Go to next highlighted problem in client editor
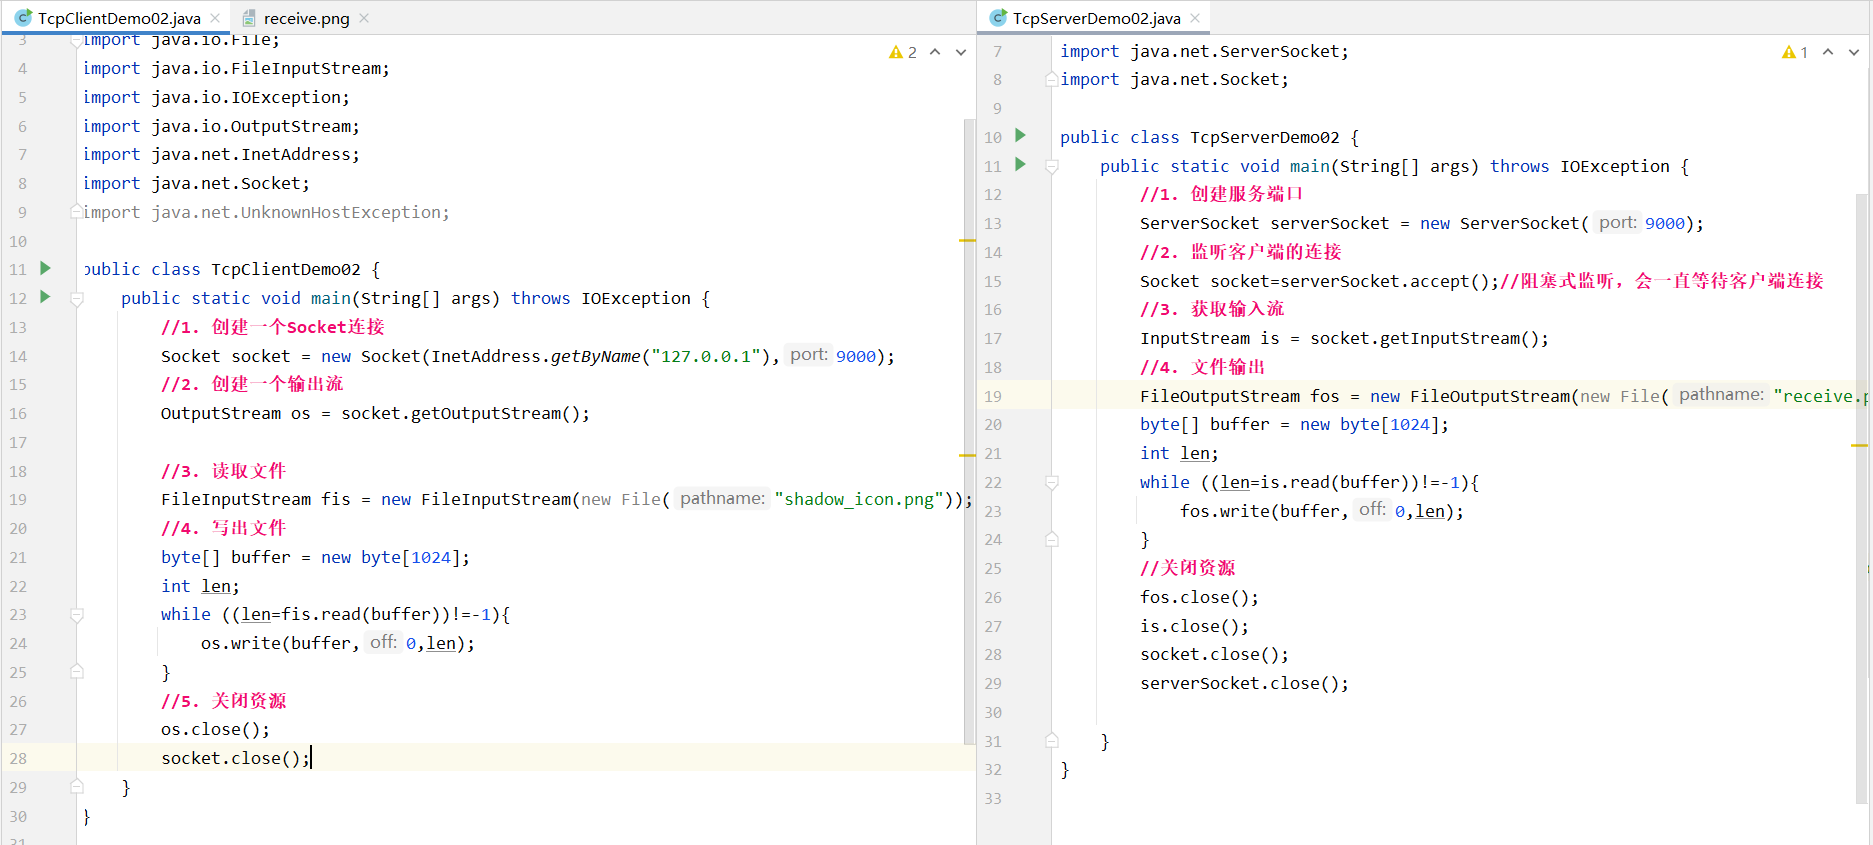The image size is (1873, 845). [x=961, y=52]
